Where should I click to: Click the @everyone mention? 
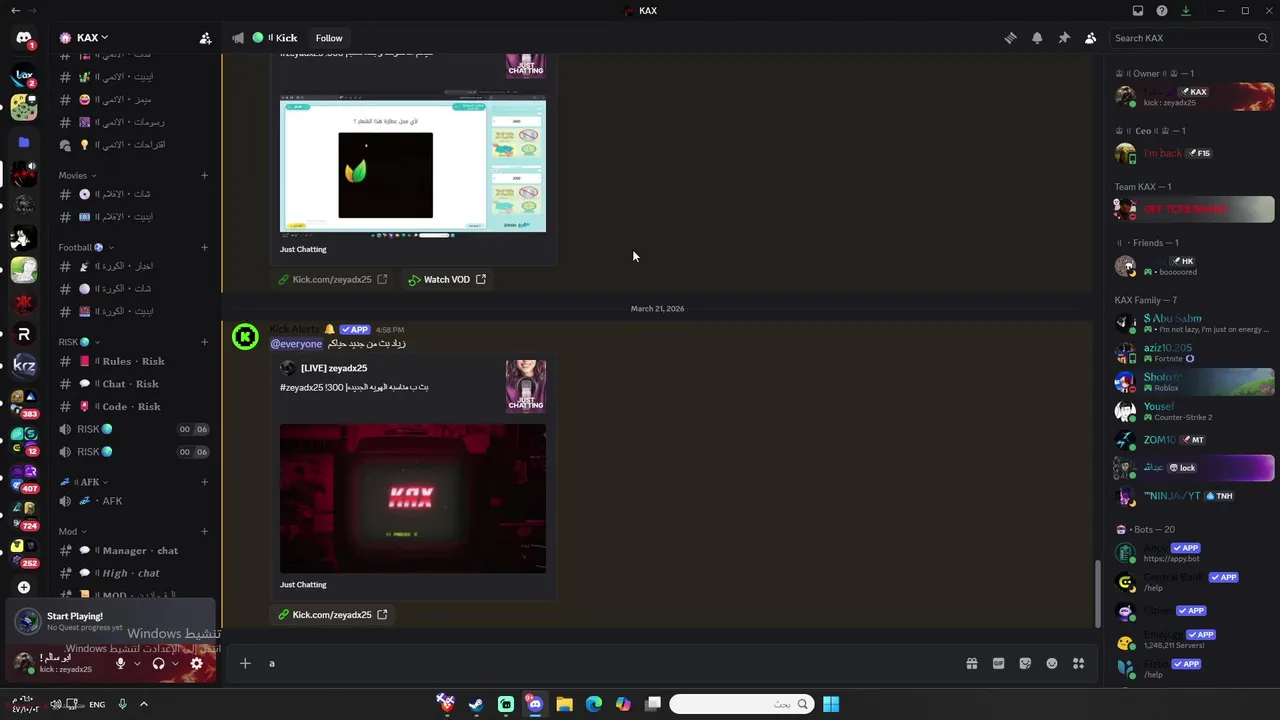(296, 344)
